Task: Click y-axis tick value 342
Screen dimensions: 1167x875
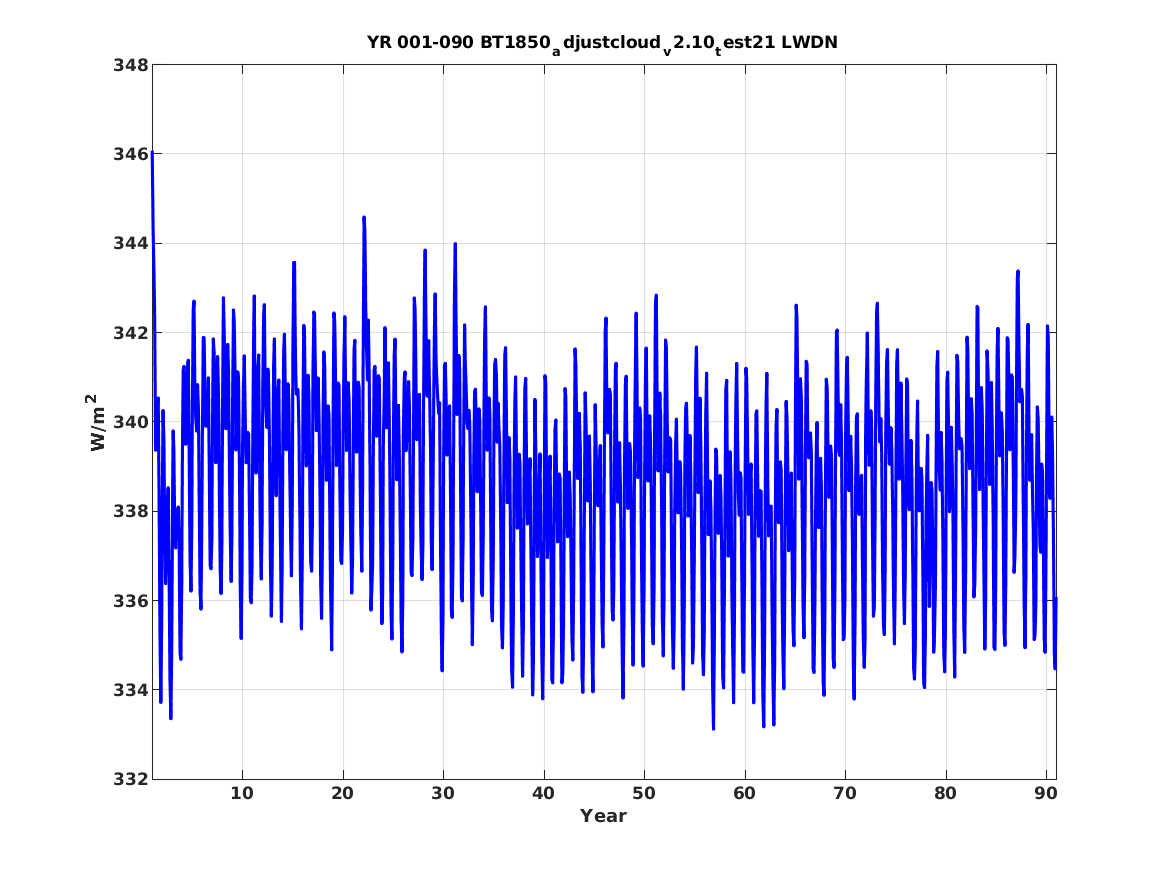Action: 131,333
